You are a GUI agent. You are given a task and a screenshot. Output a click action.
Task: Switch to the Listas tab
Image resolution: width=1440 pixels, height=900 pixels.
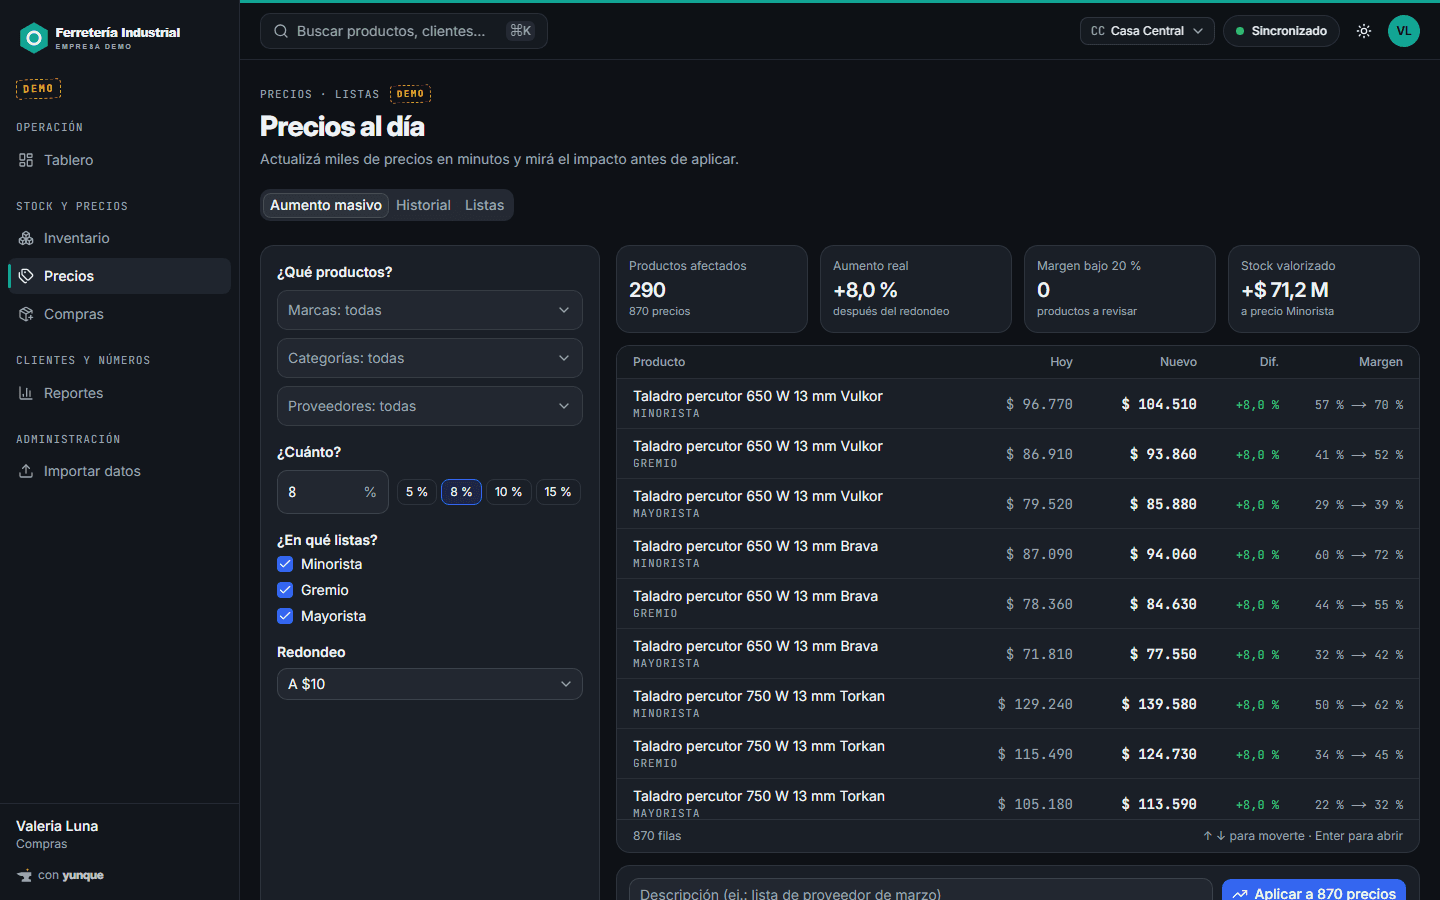484,205
